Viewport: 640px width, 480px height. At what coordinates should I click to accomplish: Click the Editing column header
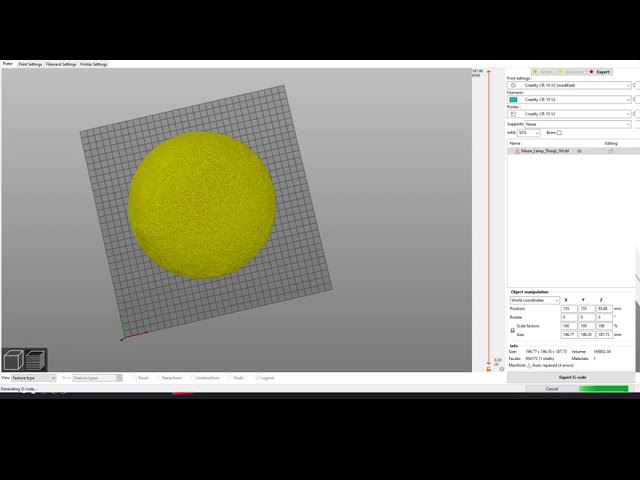(x=611, y=143)
